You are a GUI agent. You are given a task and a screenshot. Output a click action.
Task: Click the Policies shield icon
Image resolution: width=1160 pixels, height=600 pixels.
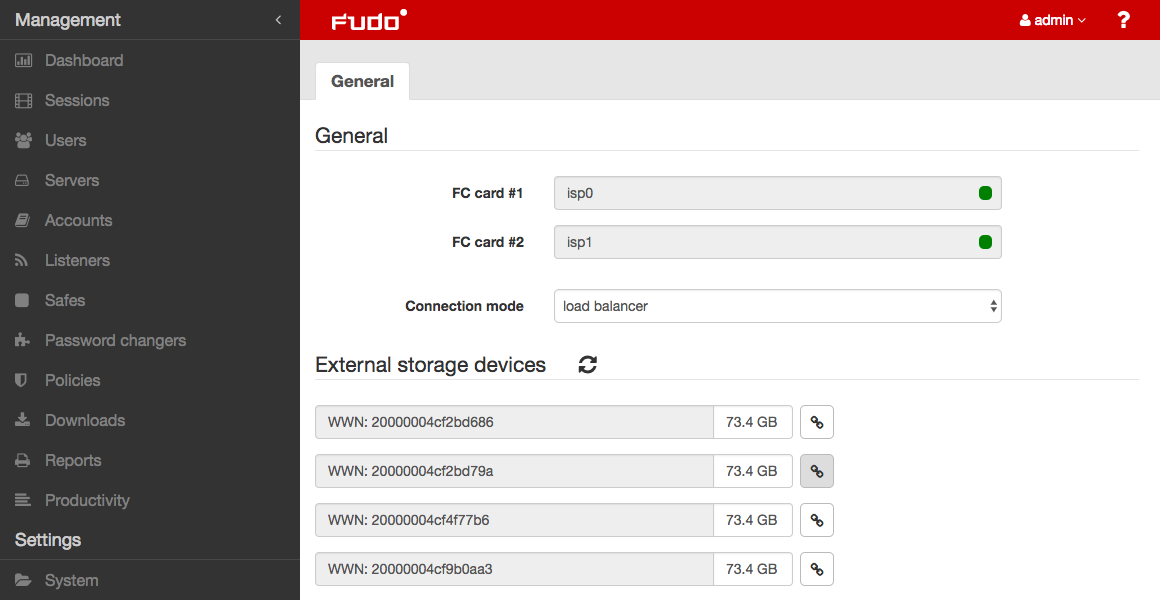[x=21, y=380]
